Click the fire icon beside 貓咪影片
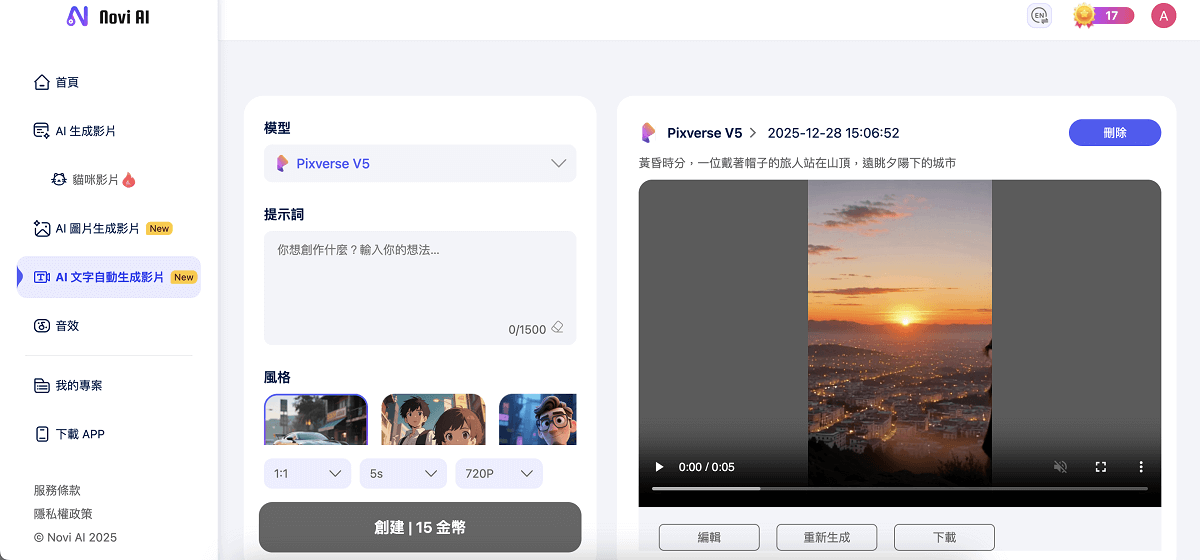Screen dimensions: 1200x560 tap(129, 180)
